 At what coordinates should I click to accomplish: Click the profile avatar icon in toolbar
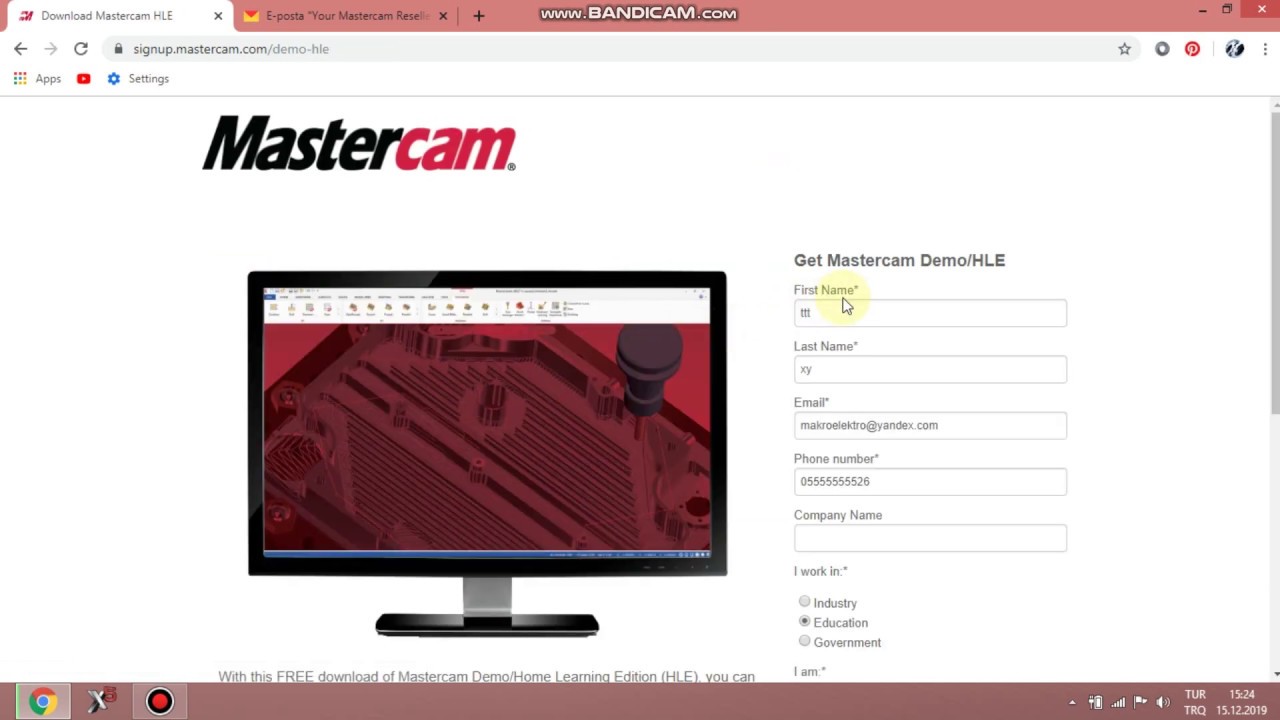pos(1234,48)
